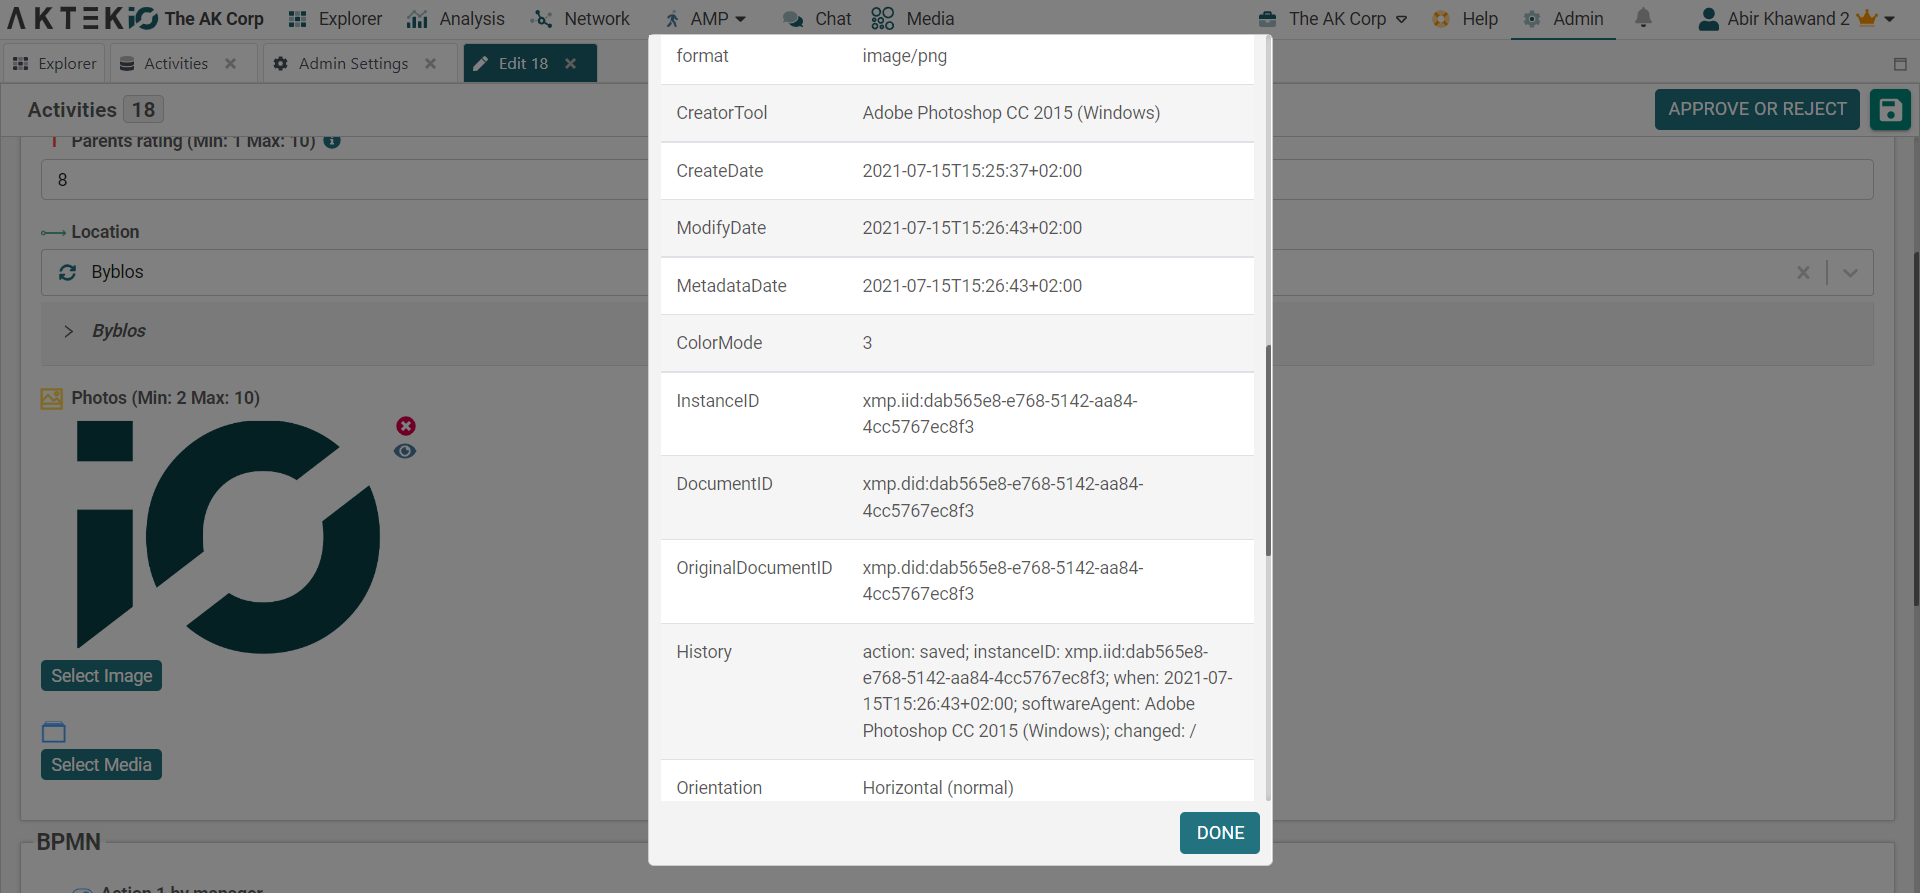Click the ModifyDate row label
The image size is (1920, 893).
click(x=721, y=228)
